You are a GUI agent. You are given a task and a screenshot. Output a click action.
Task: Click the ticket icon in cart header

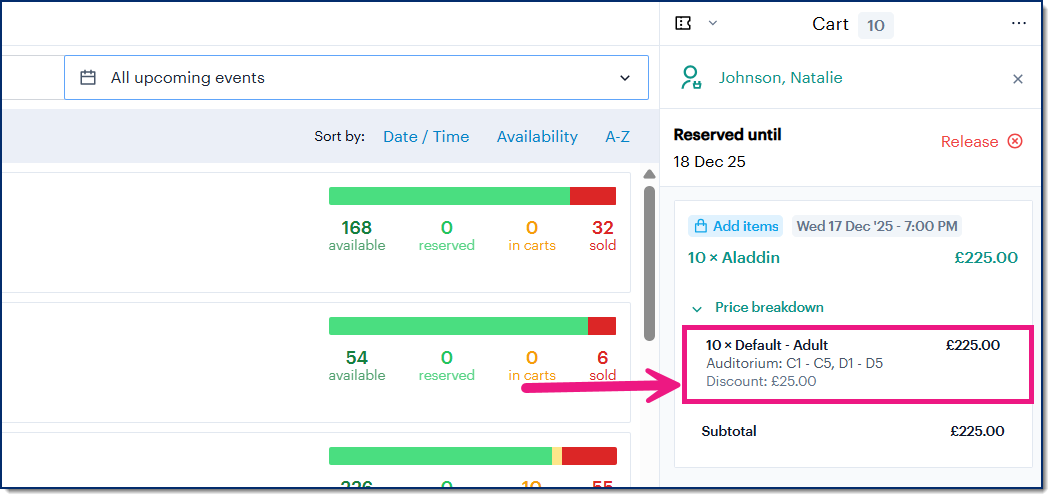(683, 24)
